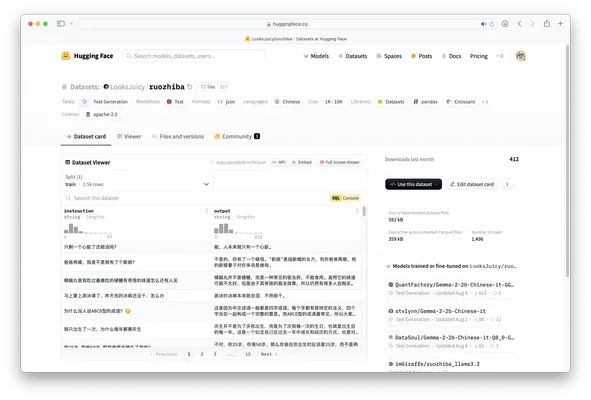Open the user profile avatar
591x400 pixels.
click(x=521, y=56)
